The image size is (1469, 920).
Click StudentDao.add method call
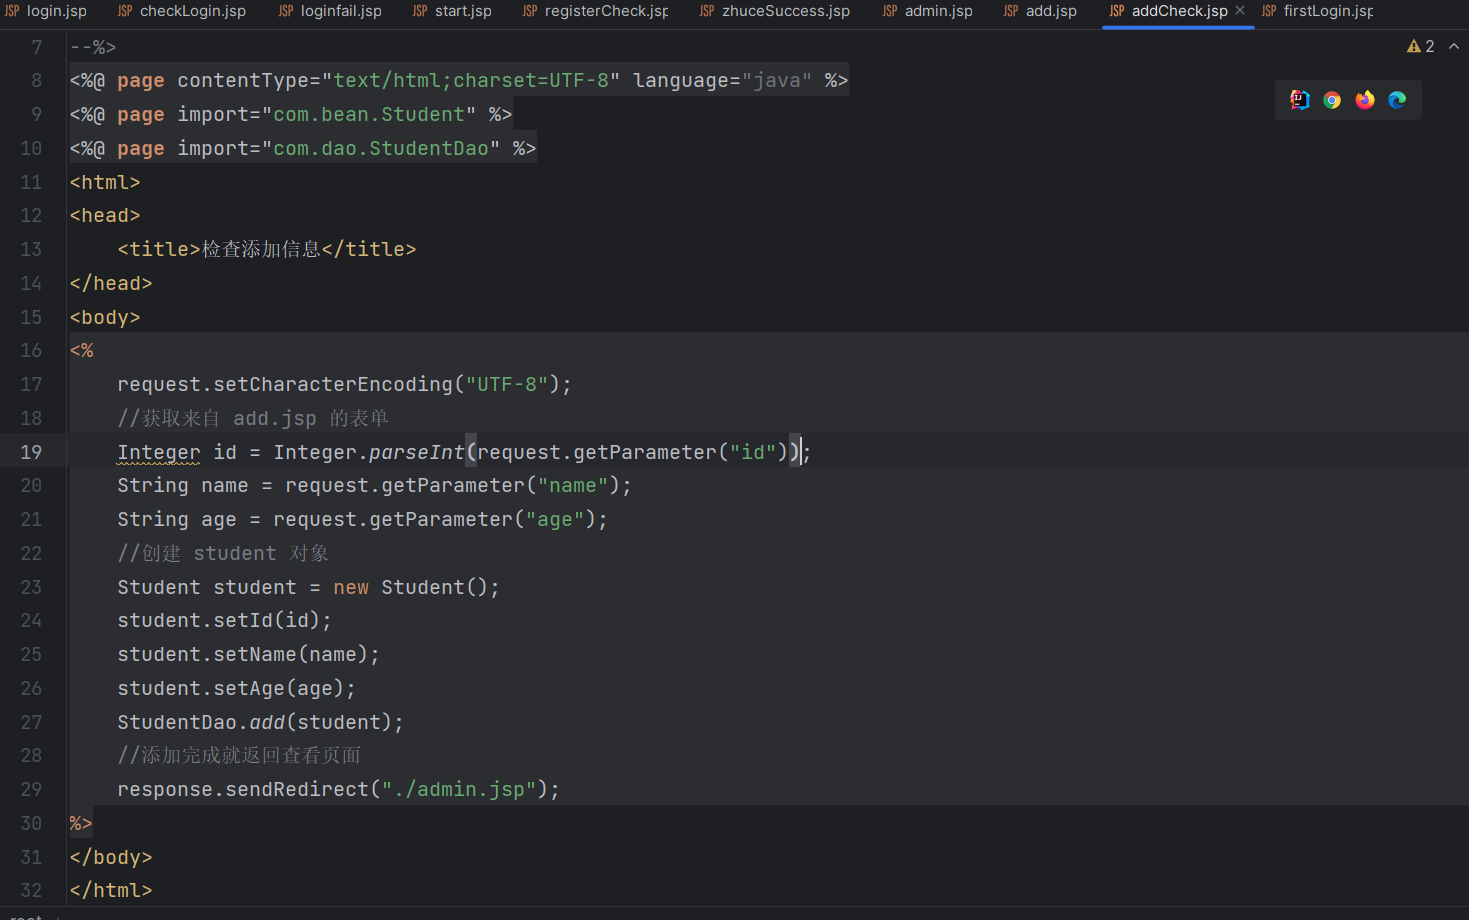[267, 722]
